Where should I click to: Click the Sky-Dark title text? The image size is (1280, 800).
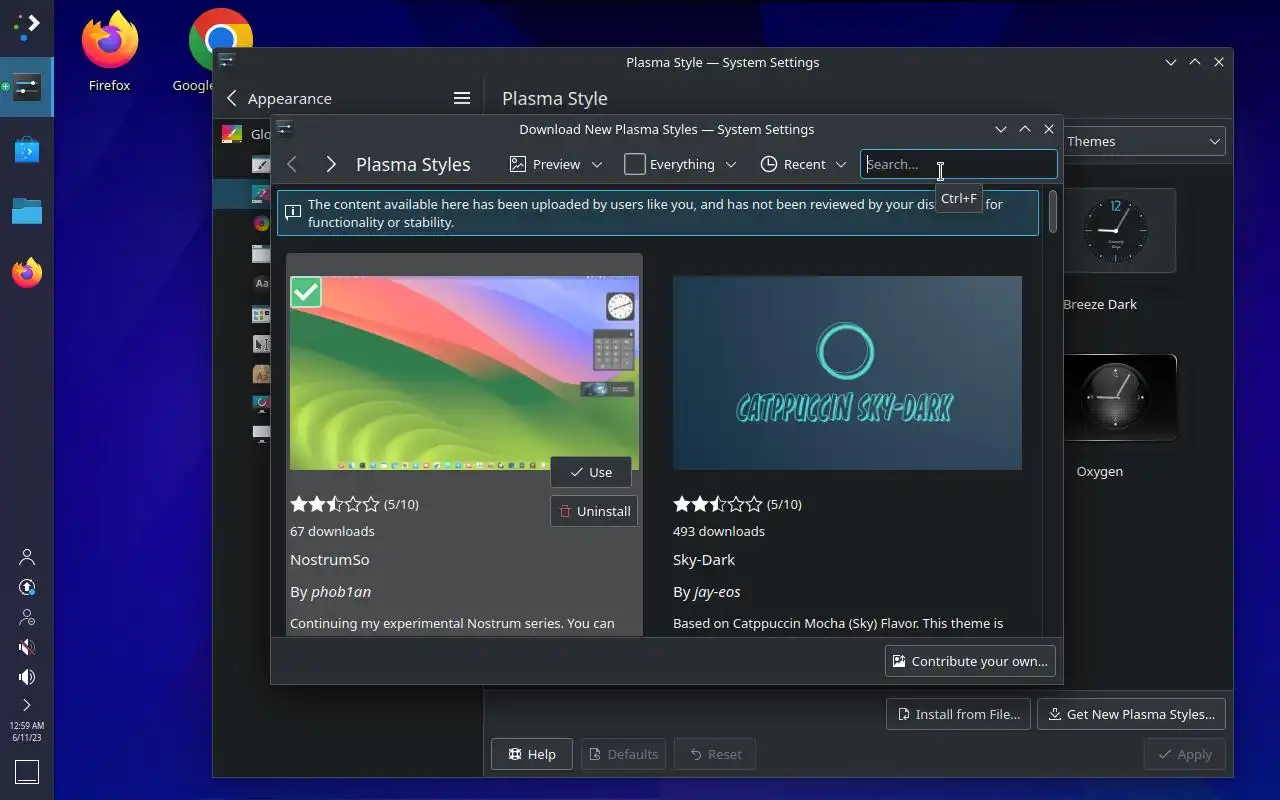point(704,559)
